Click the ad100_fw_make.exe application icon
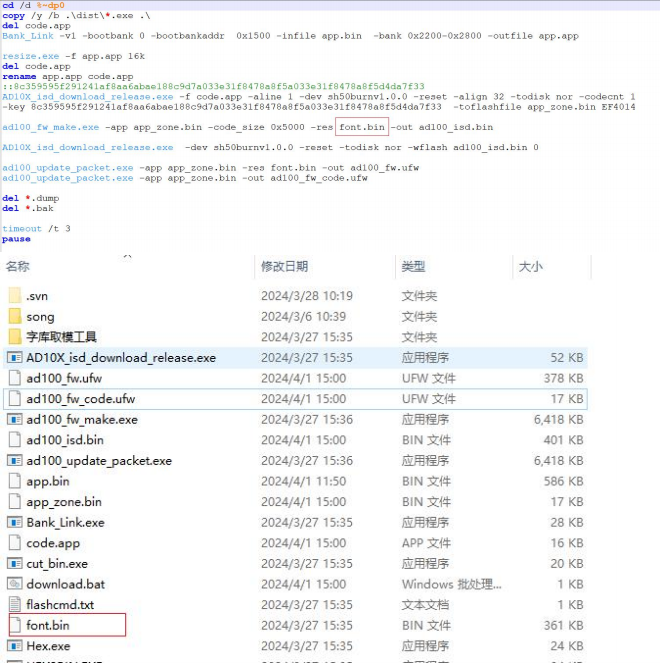 pos(15,419)
